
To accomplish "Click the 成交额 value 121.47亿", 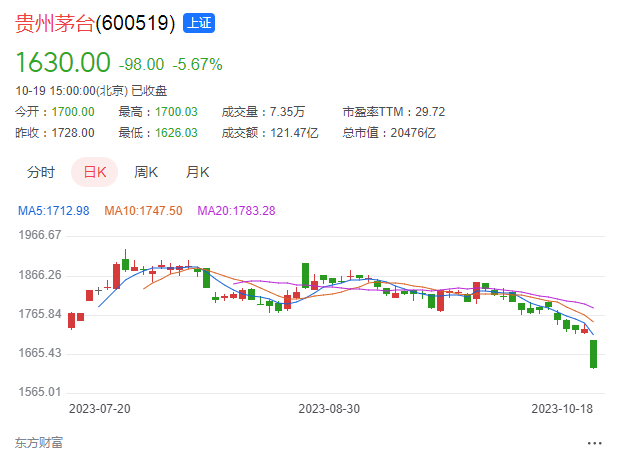I will (294, 133).
